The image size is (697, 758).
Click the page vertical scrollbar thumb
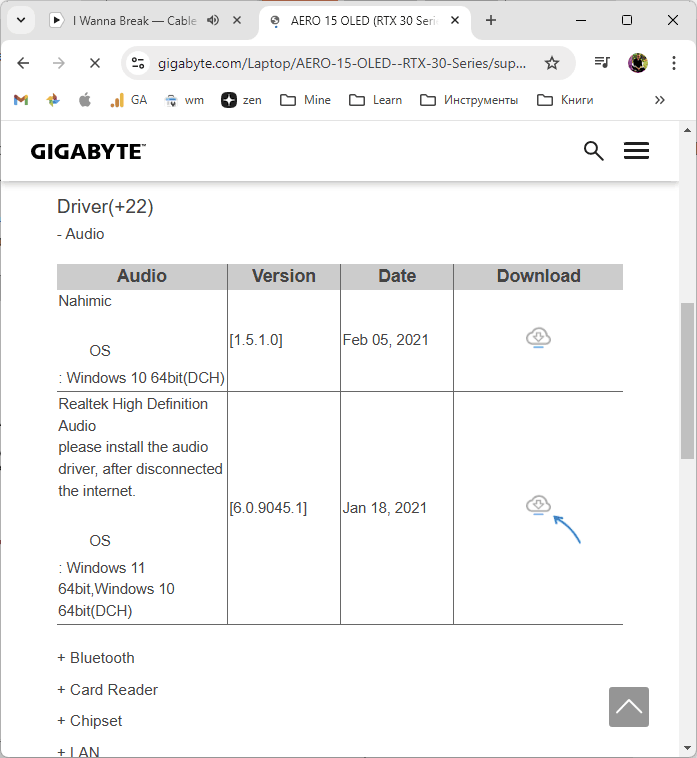pos(687,380)
